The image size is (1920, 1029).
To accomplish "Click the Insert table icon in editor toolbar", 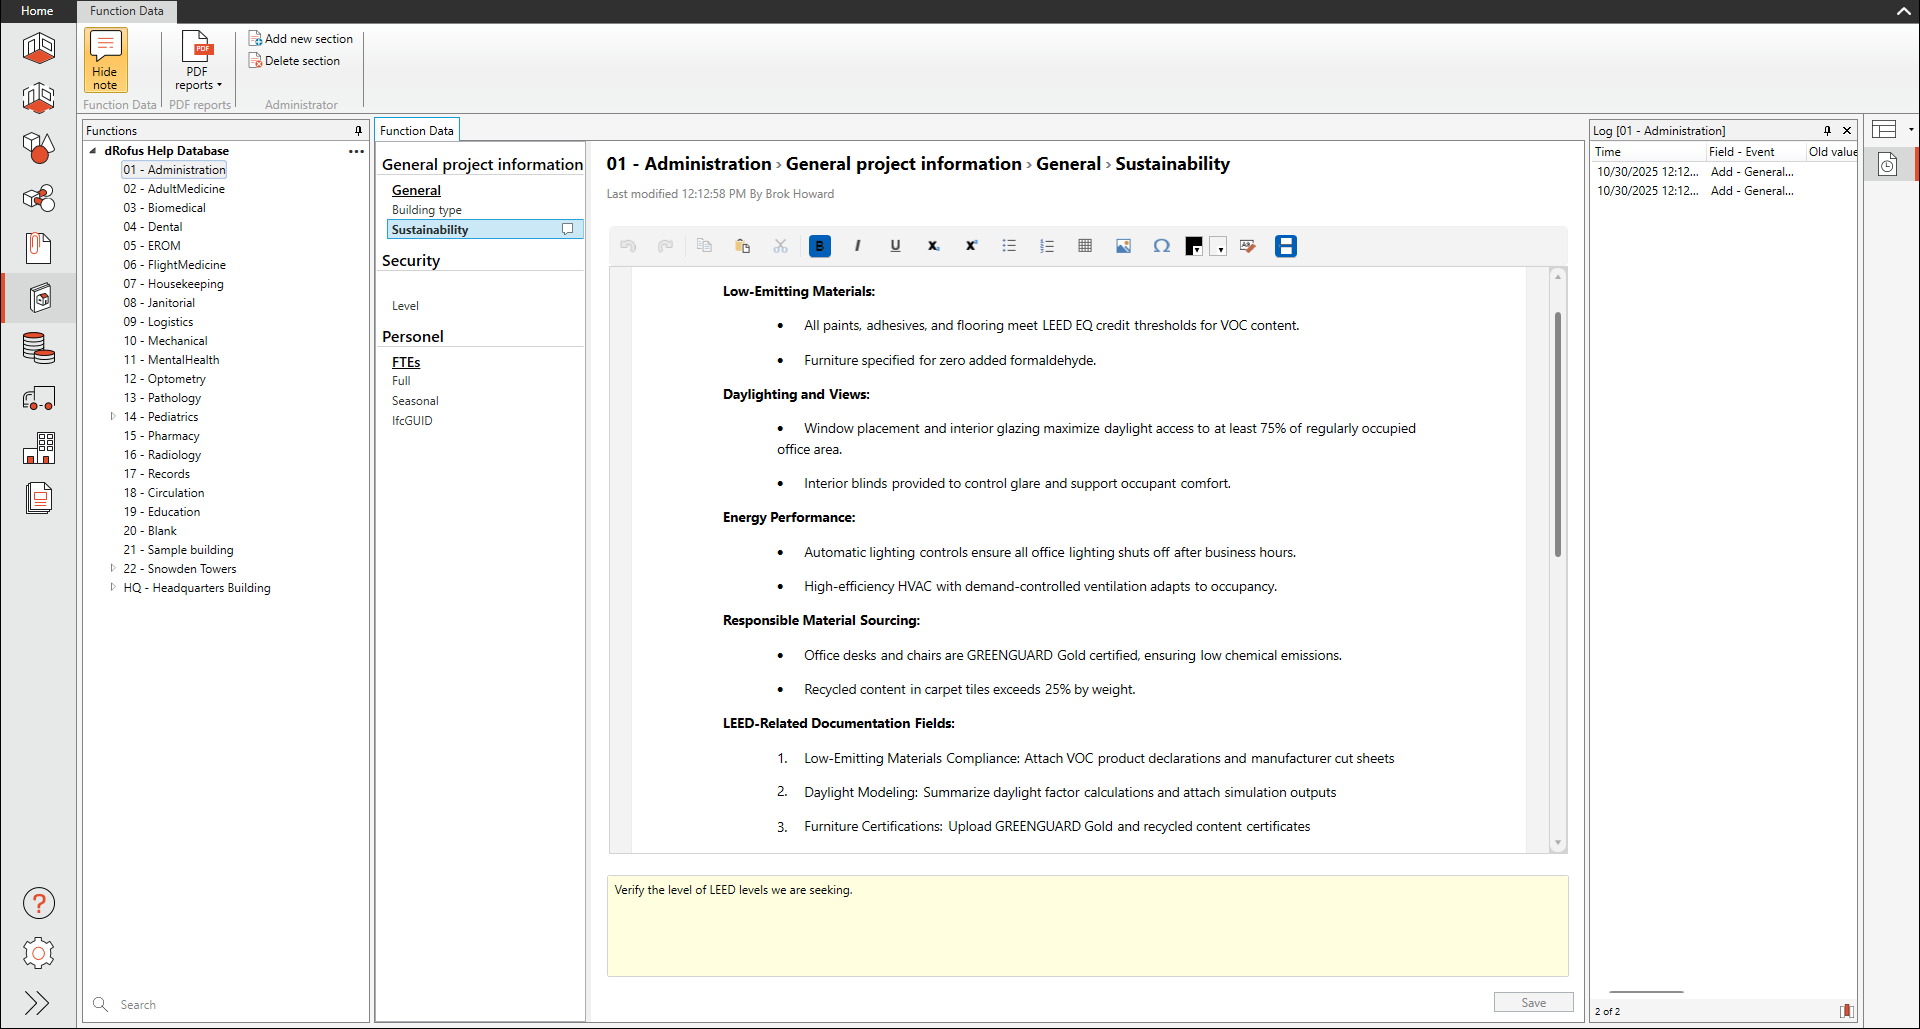I will (1085, 246).
